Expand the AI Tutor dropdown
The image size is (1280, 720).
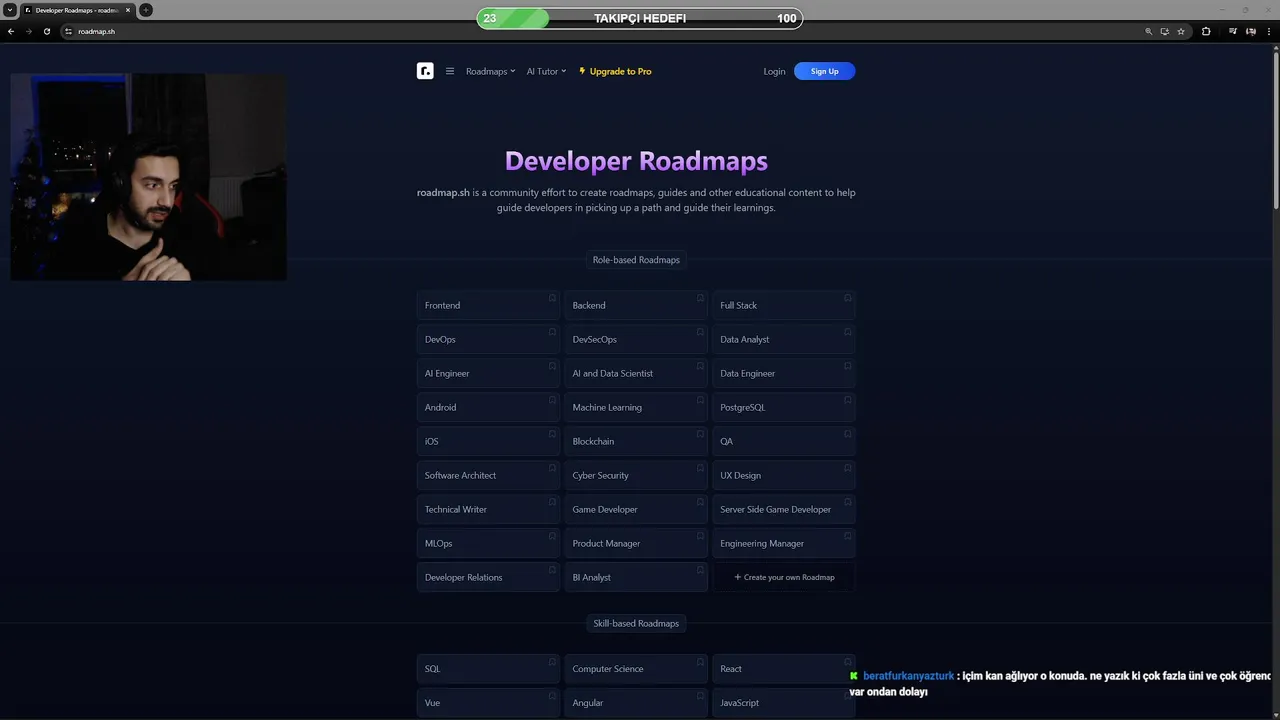click(546, 71)
